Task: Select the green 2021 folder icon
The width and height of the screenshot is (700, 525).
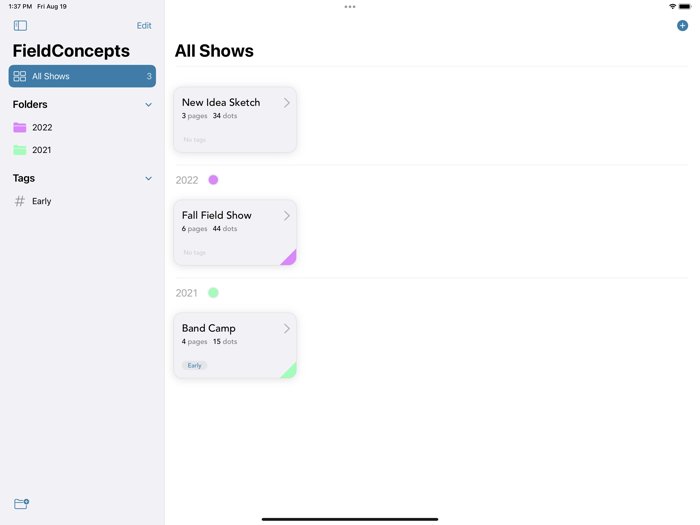Action: (20, 150)
